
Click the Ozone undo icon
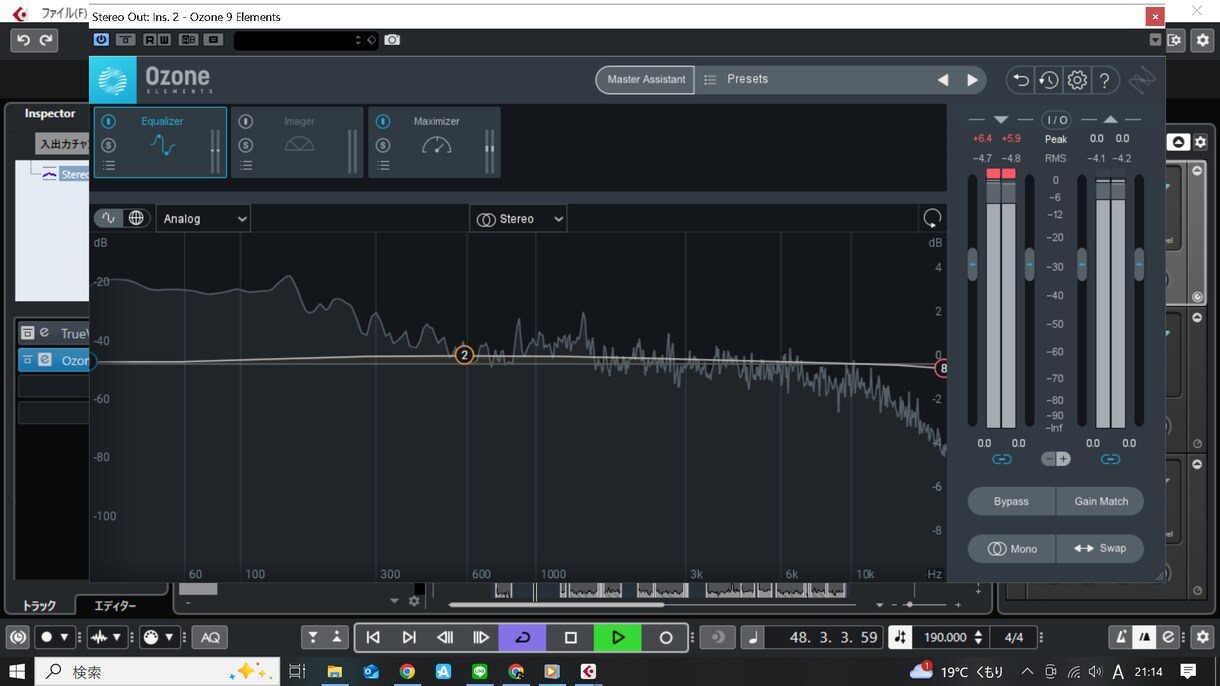[x=1020, y=80]
